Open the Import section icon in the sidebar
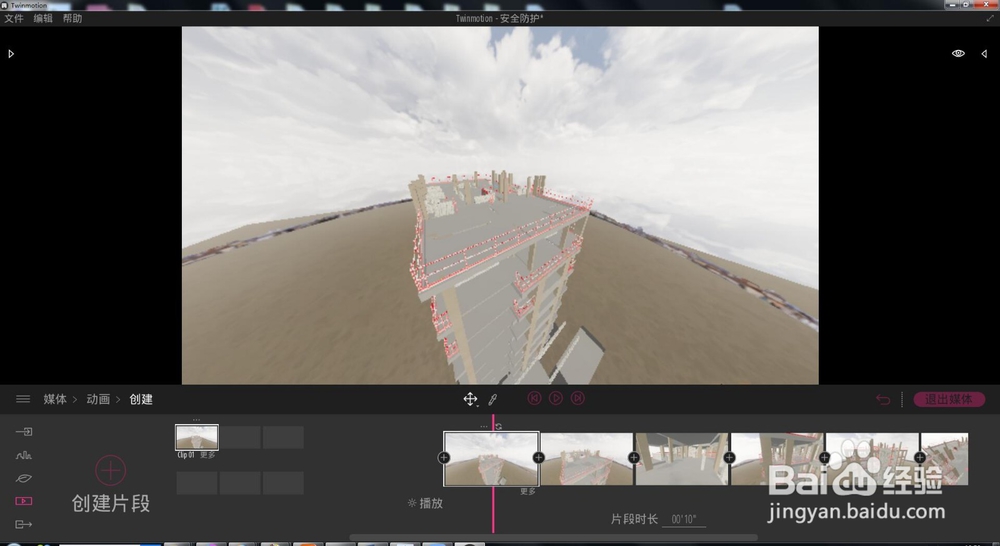The width and height of the screenshot is (1000, 546). coord(24,432)
